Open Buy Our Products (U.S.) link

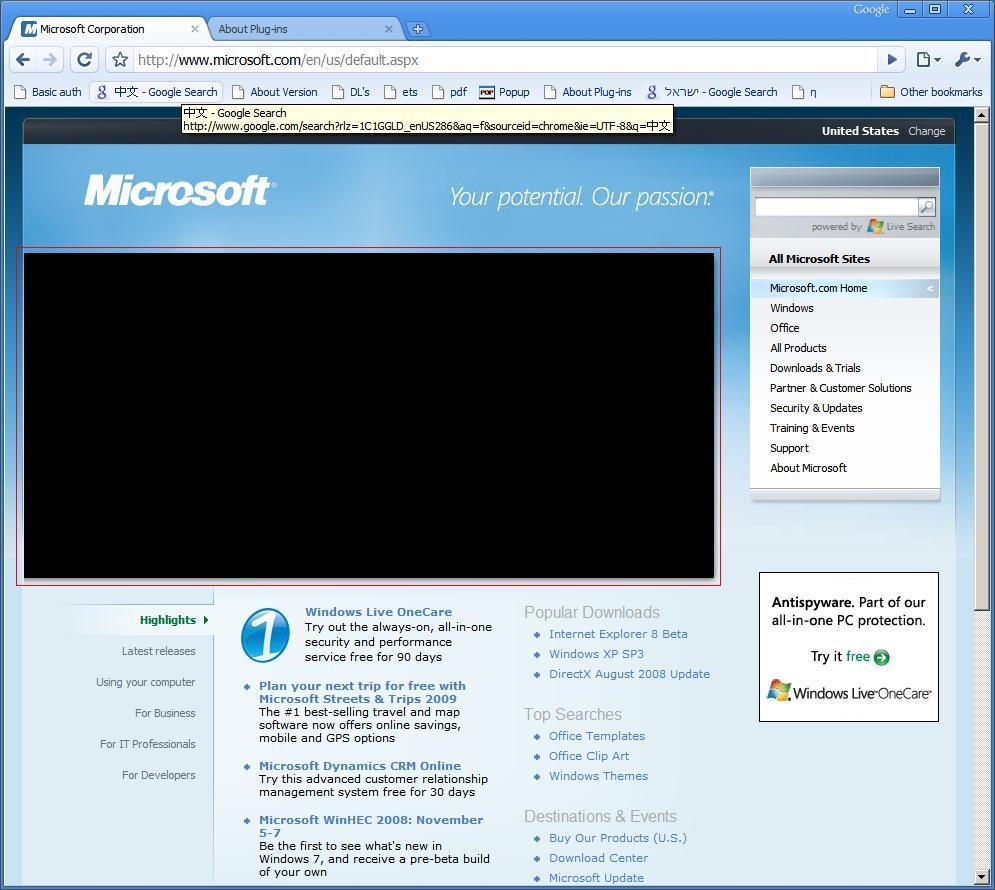(x=617, y=838)
